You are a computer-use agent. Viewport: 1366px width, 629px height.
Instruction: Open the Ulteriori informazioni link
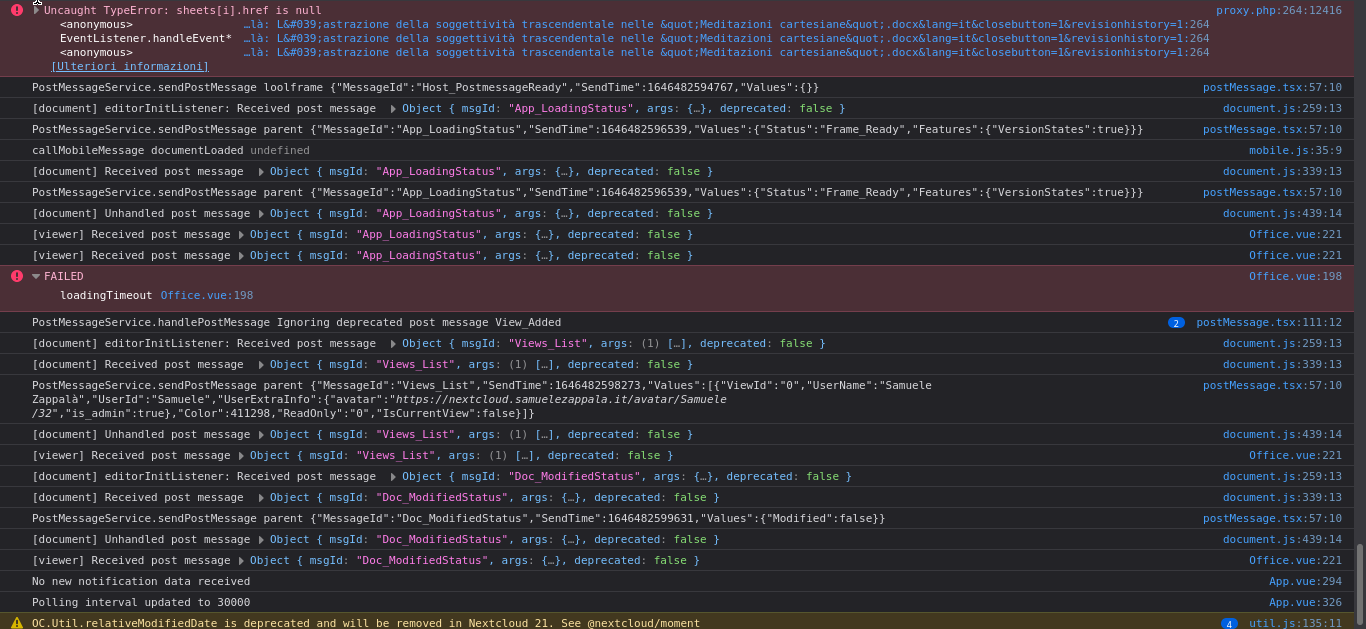[x=130, y=66]
